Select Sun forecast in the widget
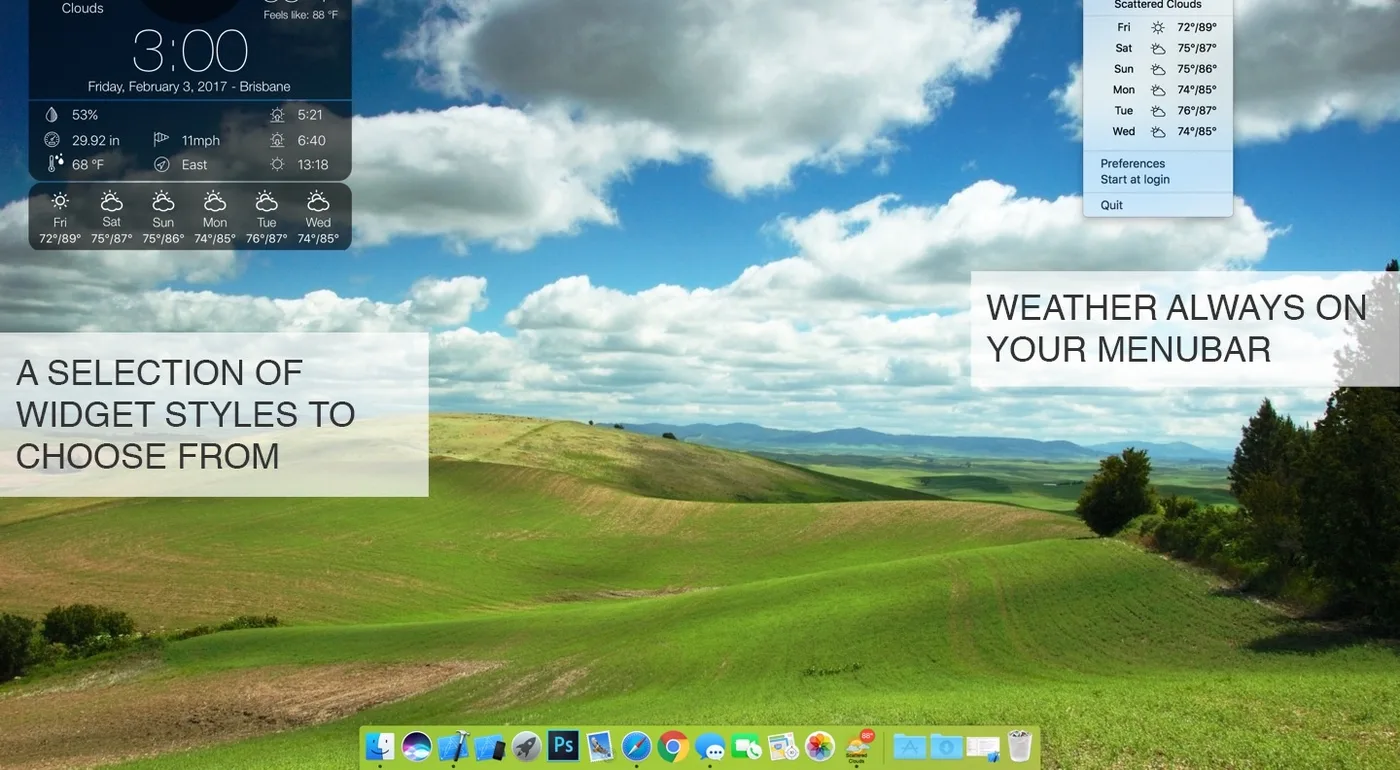Image resolution: width=1400 pixels, height=770 pixels. coord(163,217)
